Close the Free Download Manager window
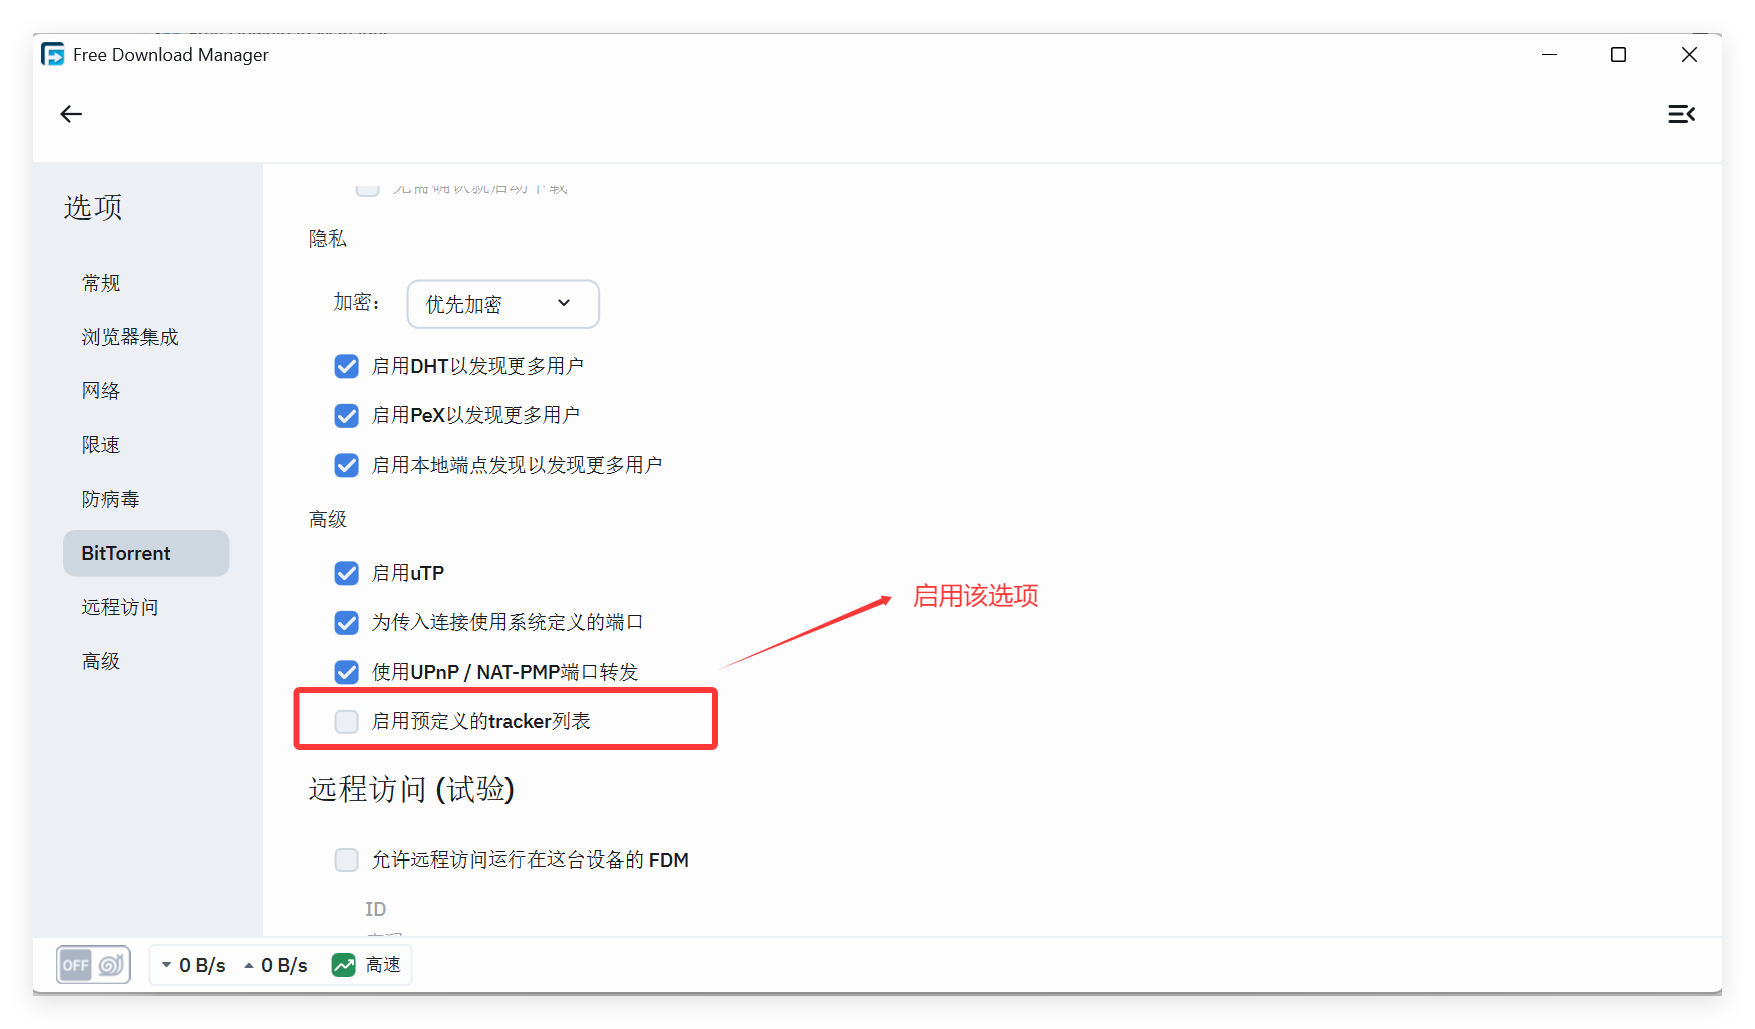The image size is (1755, 1029). (1689, 55)
